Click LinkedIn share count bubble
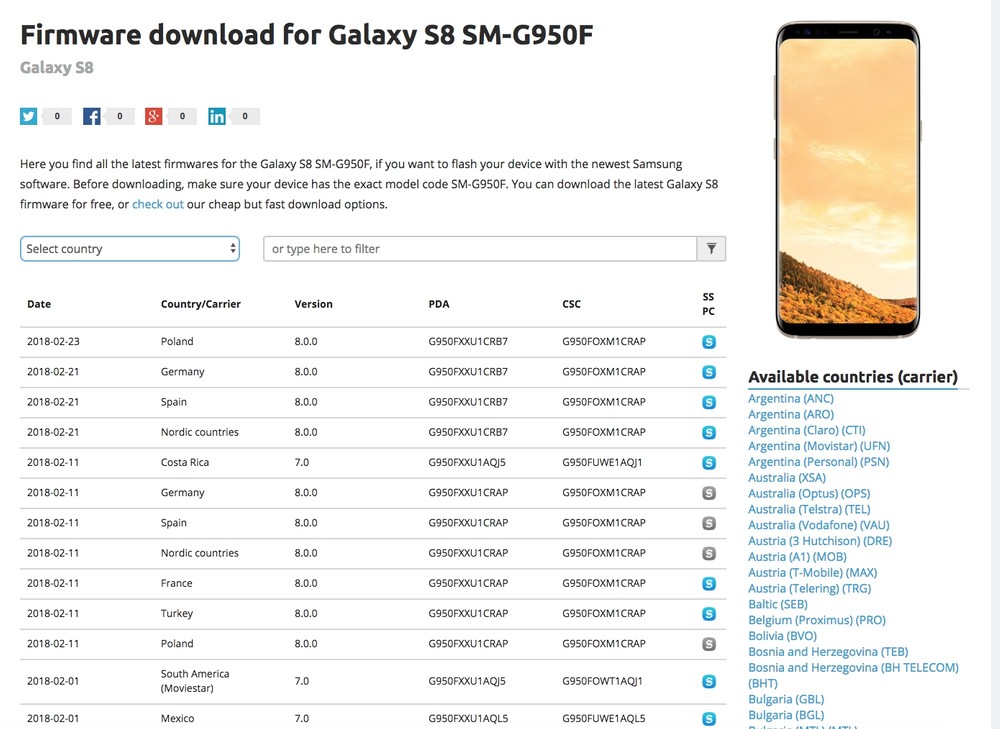Viewport: 1000px width, 729px height. [x=244, y=116]
